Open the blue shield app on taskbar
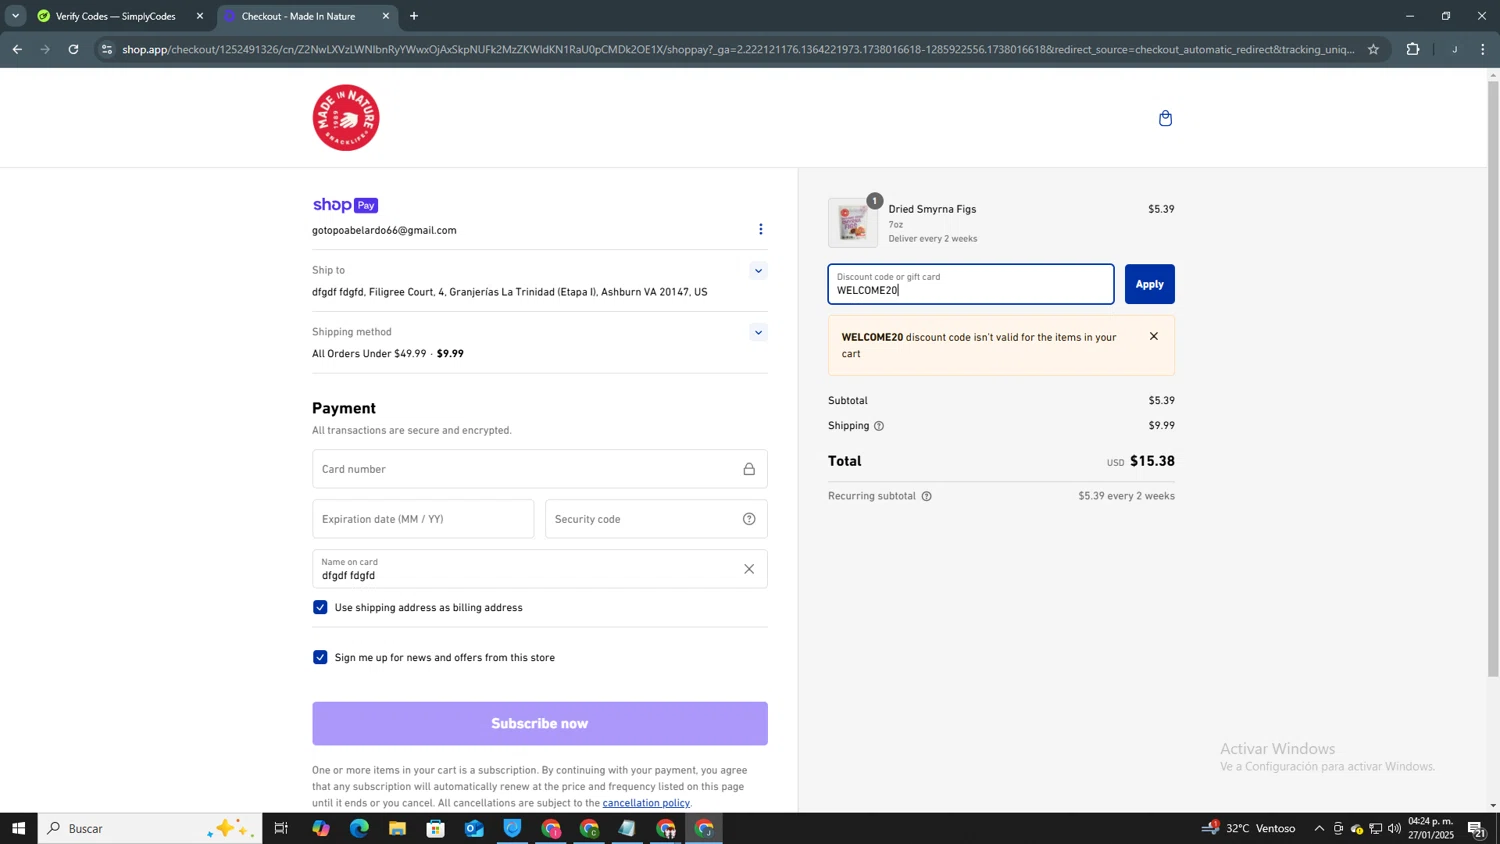Screen dimensions: 1500x844 pos(512,829)
